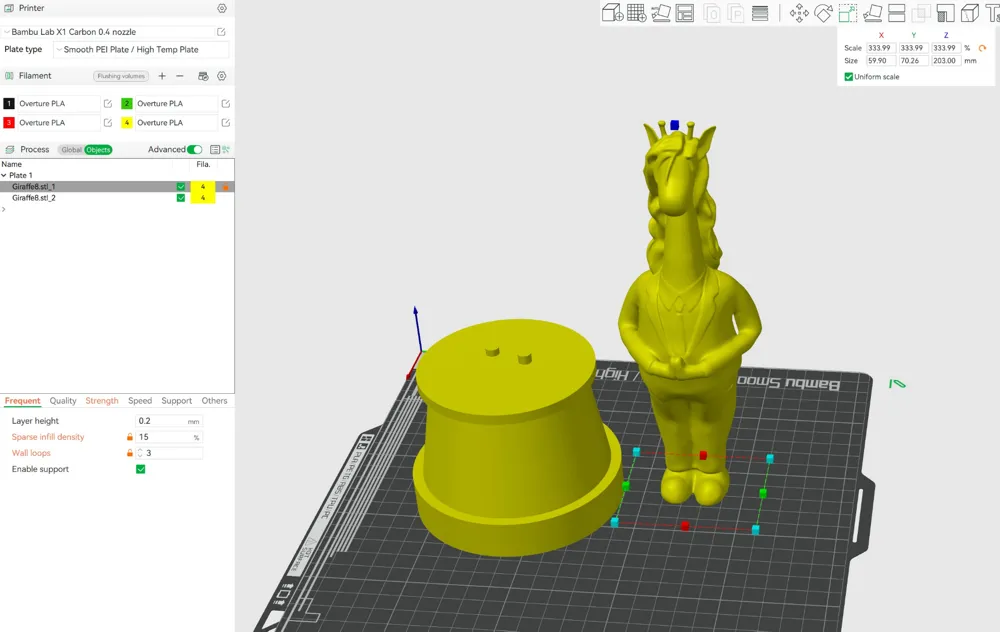Viewport: 1000px width, 632px height.
Task: Click the Add model icon
Action: [x=613, y=12]
